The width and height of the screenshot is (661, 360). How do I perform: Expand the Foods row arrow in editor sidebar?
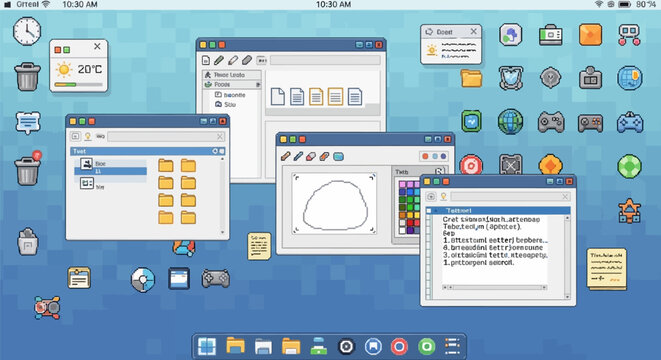point(258,85)
